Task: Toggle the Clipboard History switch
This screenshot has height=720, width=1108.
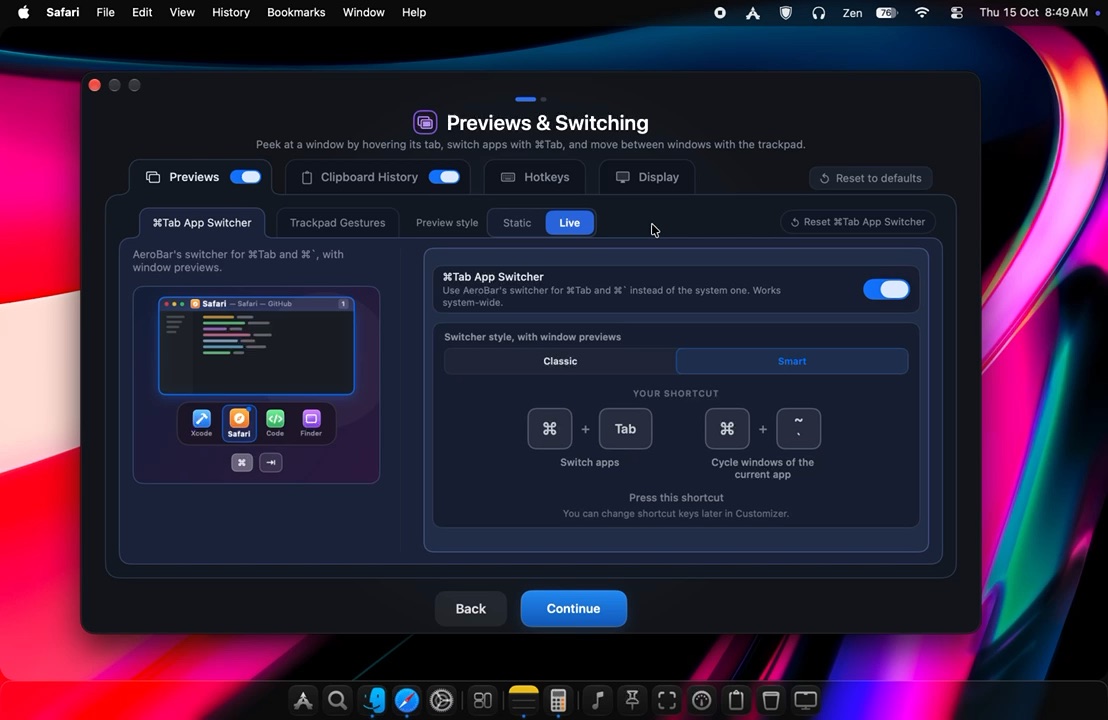Action: click(x=444, y=177)
